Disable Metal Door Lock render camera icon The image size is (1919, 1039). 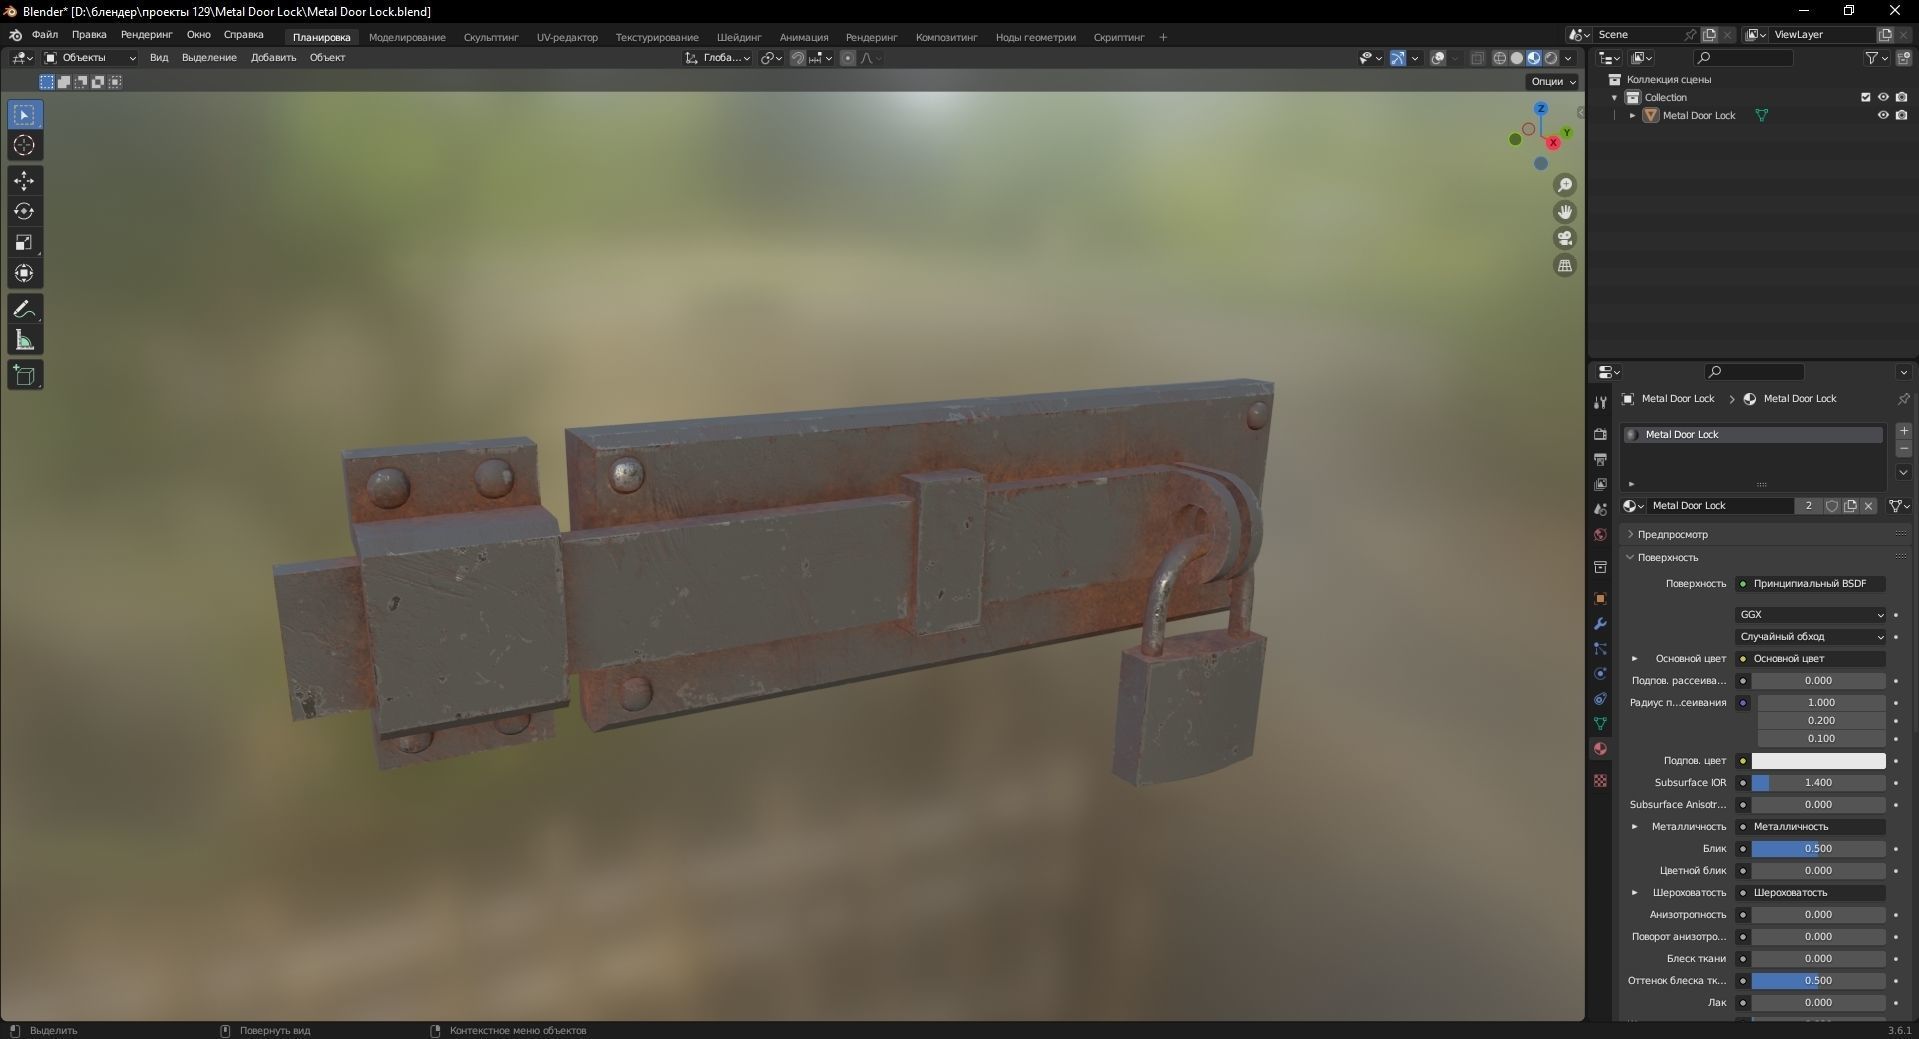1901,115
